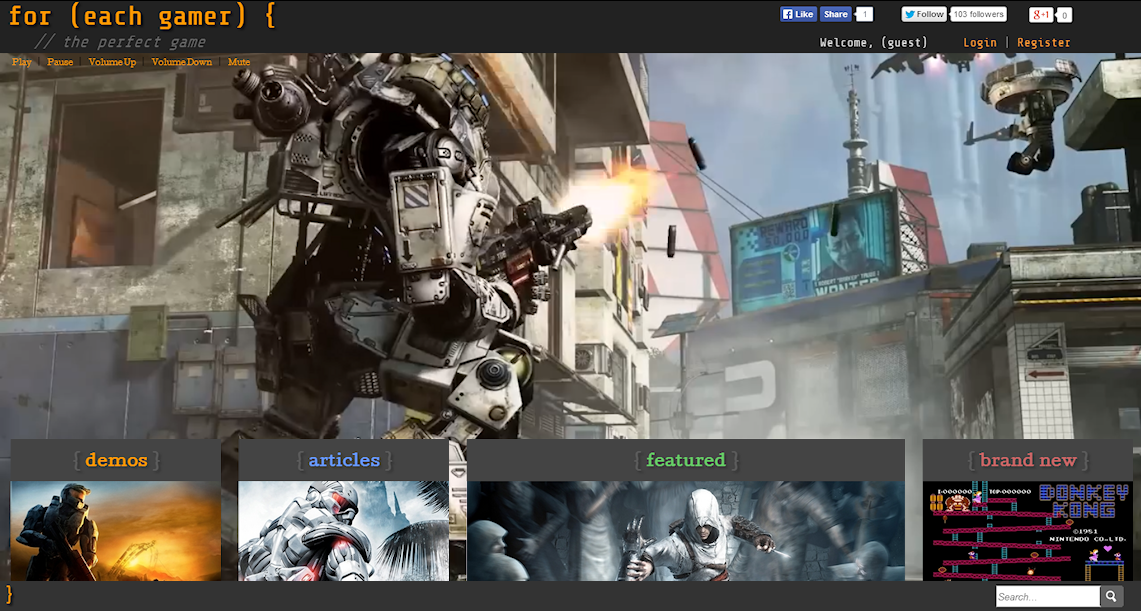Open the Login link
The height and width of the screenshot is (611, 1141).
(x=979, y=42)
